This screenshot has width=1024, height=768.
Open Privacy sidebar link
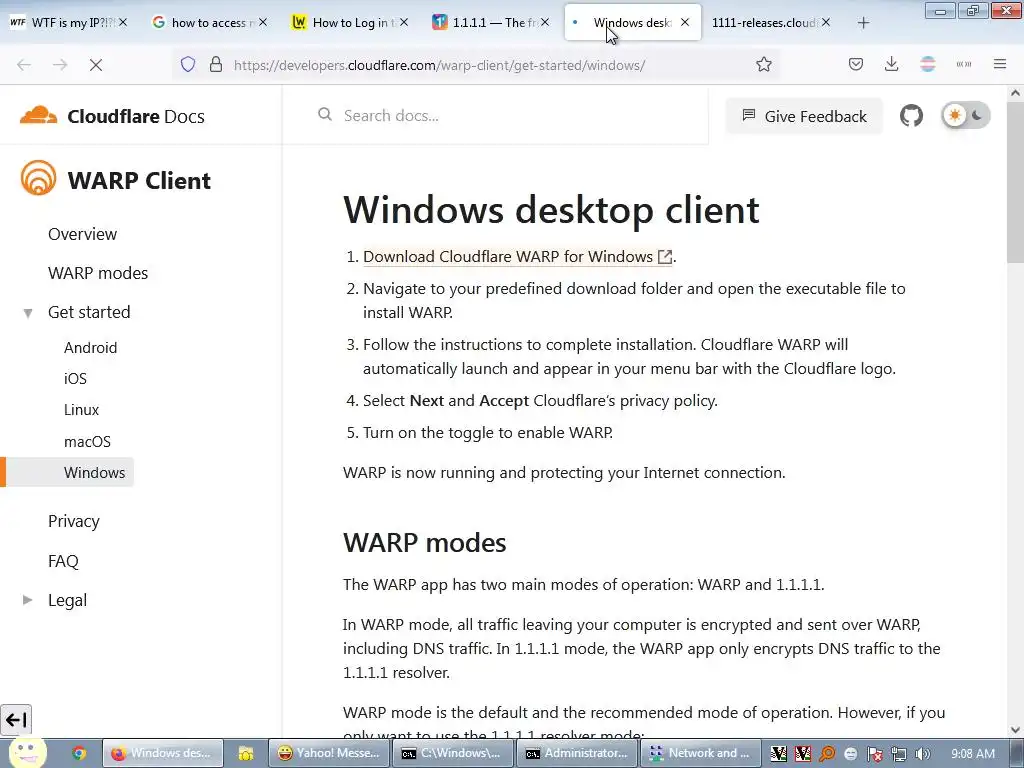pos(74,521)
